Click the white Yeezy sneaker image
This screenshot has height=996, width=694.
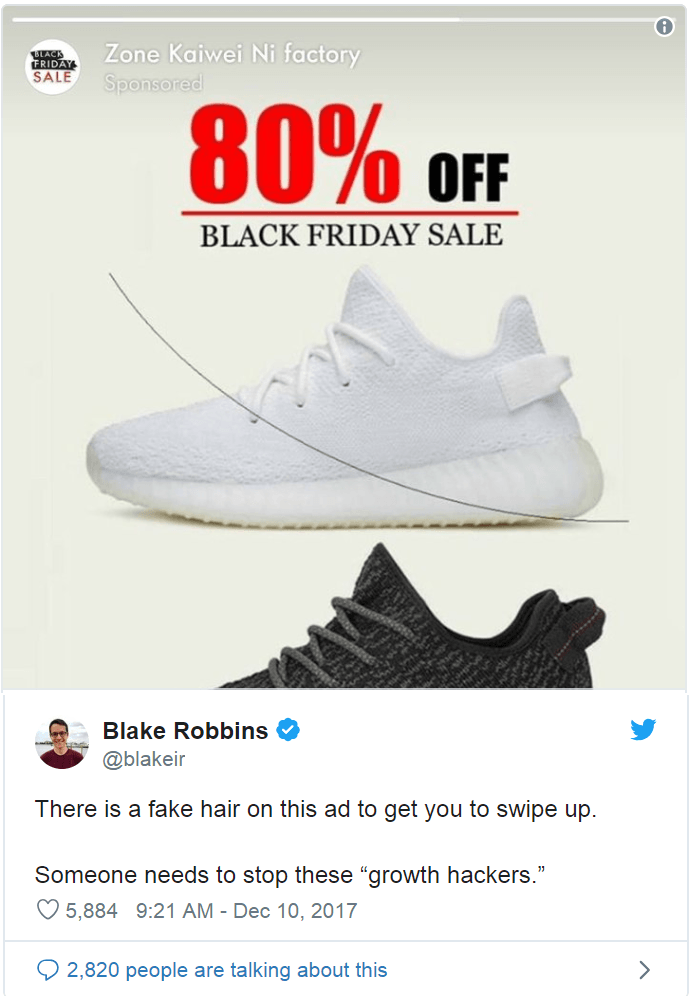344,399
